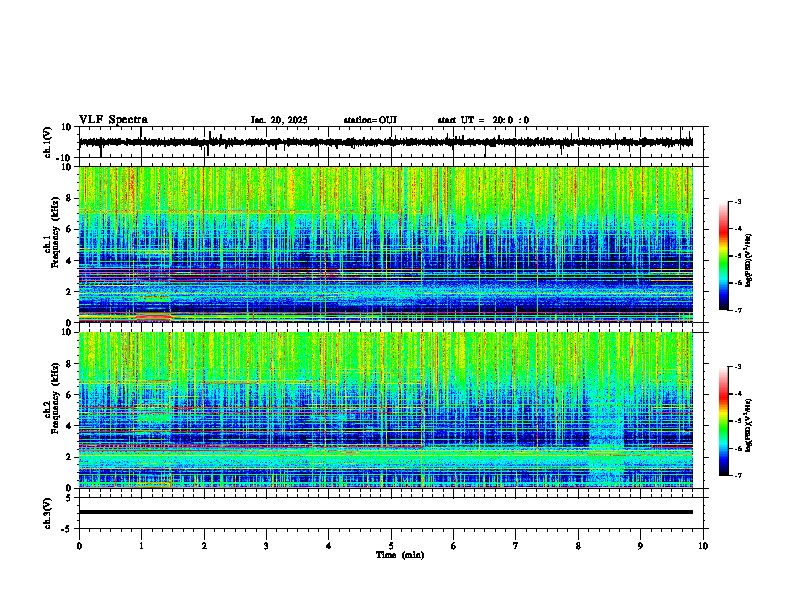The height and width of the screenshot is (612, 792).
Task: Click inside the ch.1 spectrogram panel
Action: [x=386, y=244]
